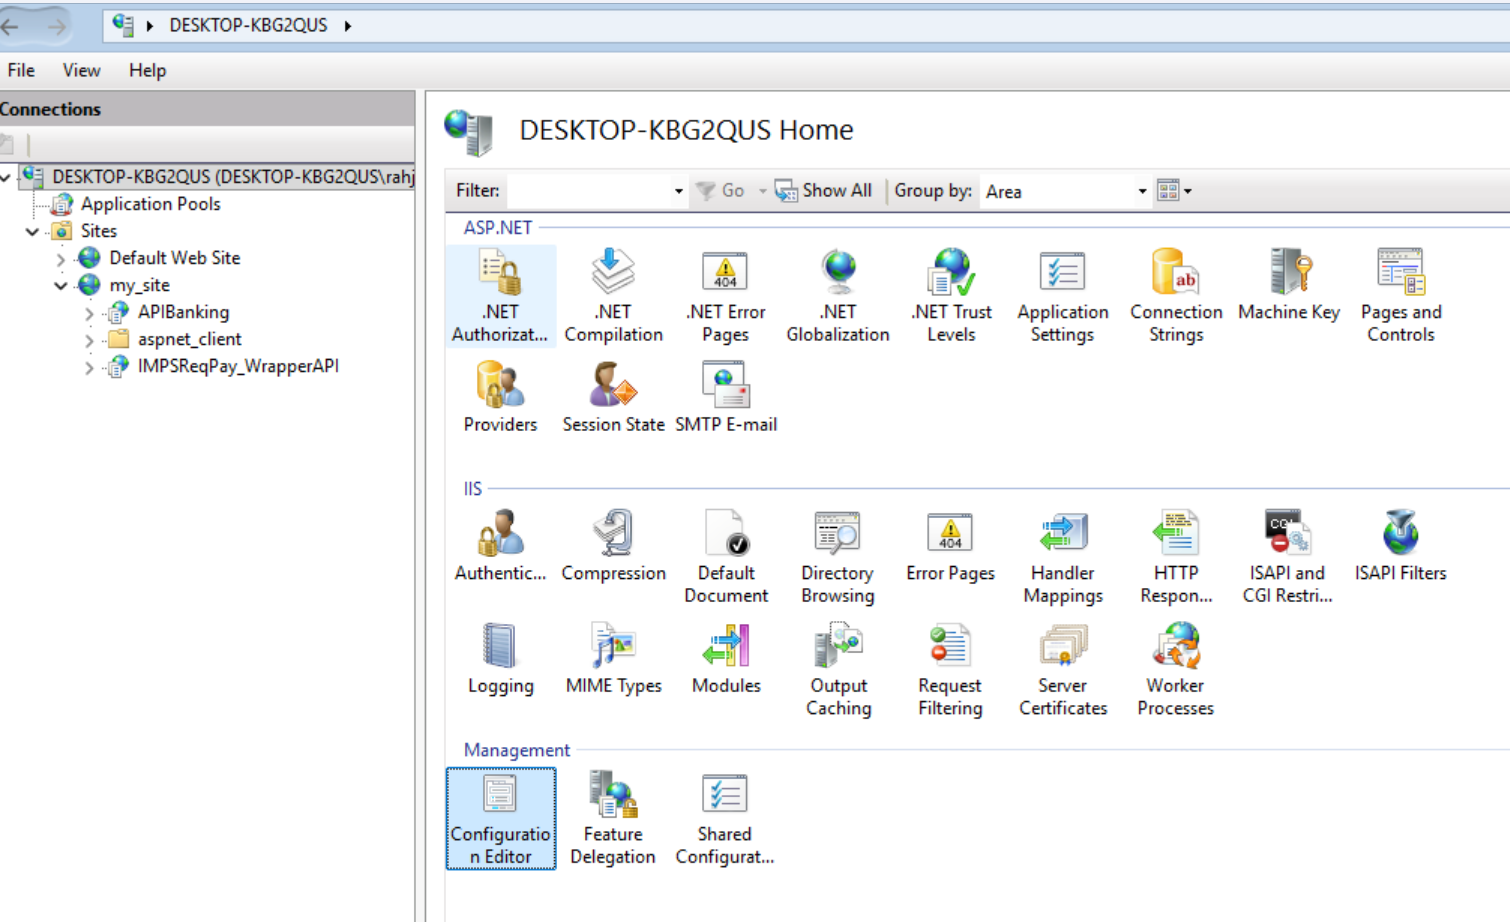Expand the APIBanking application node
The width and height of the screenshot is (1510, 922).
click(89, 314)
